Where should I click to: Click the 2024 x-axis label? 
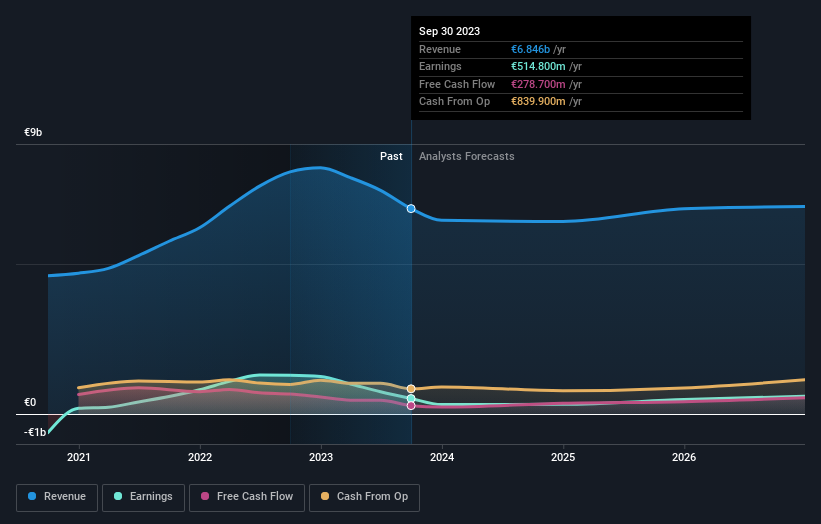442,458
